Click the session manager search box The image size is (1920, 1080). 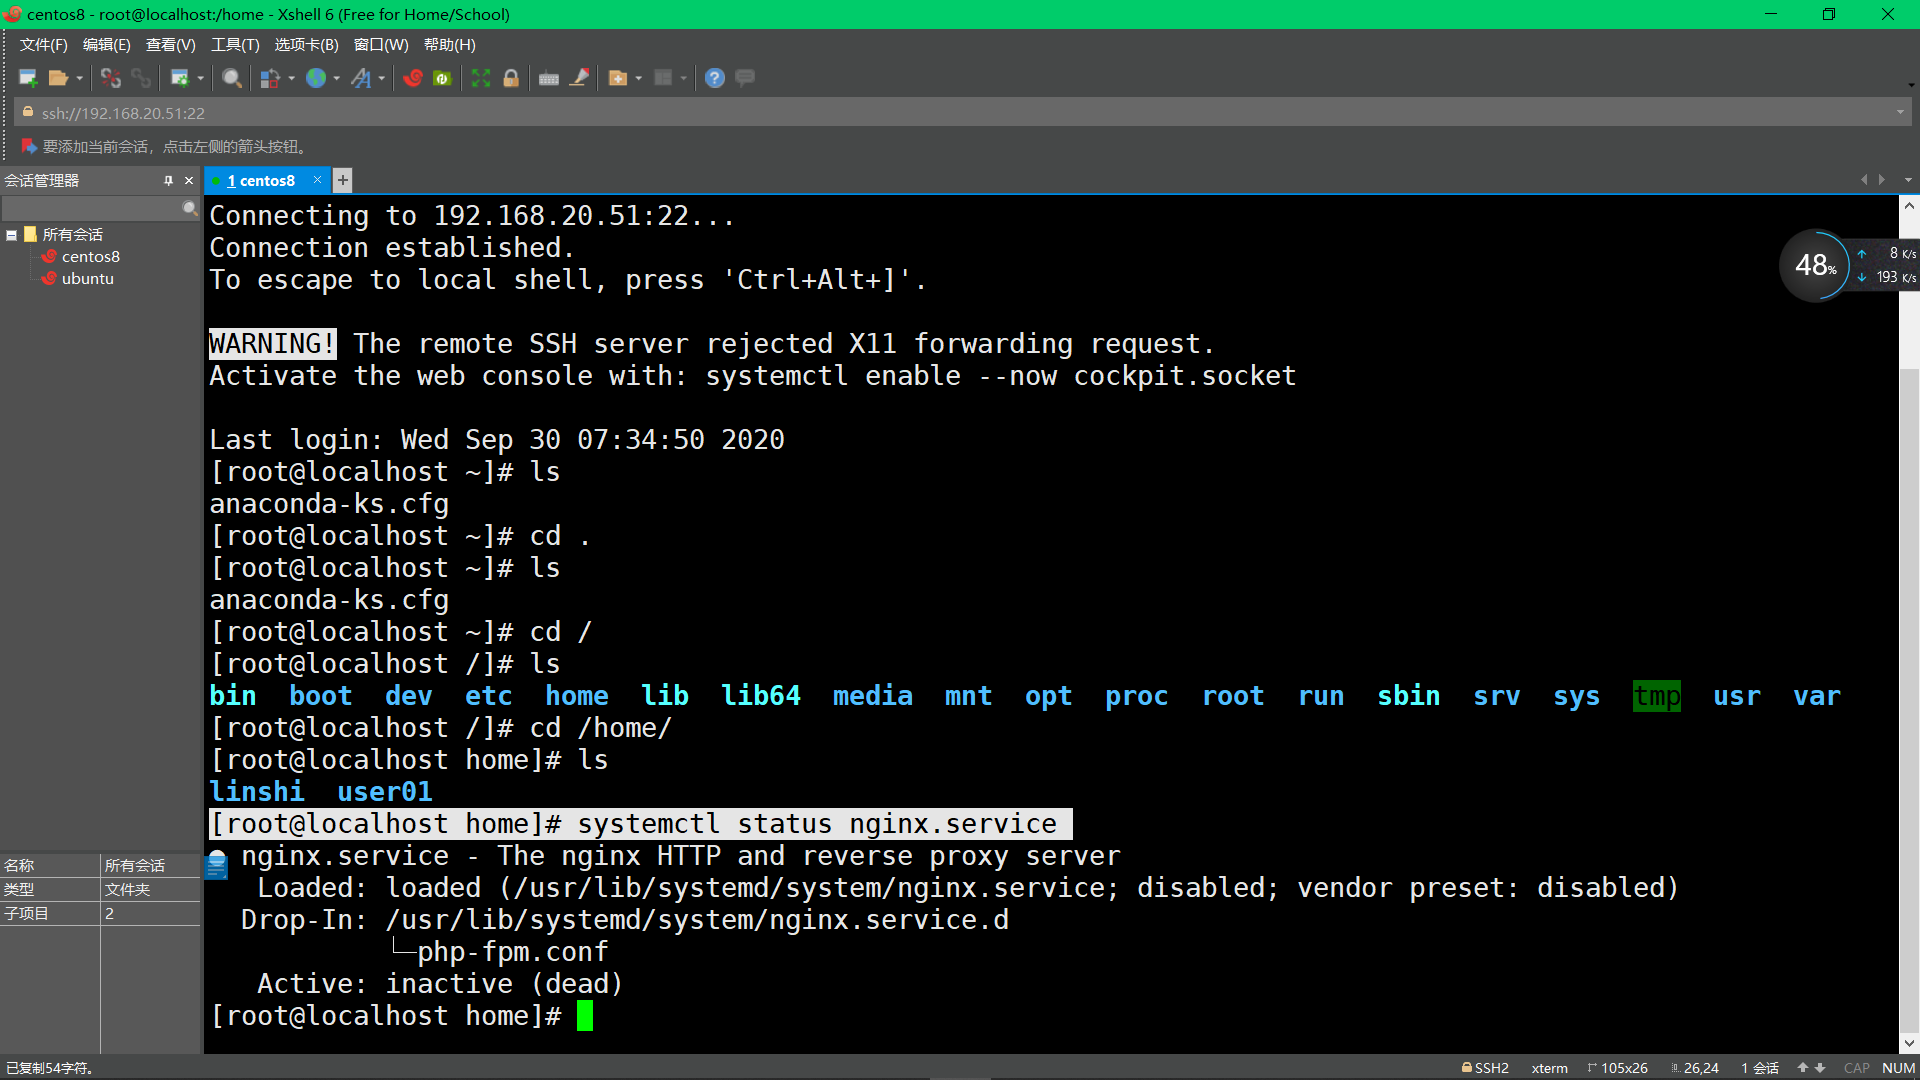coord(92,208)
